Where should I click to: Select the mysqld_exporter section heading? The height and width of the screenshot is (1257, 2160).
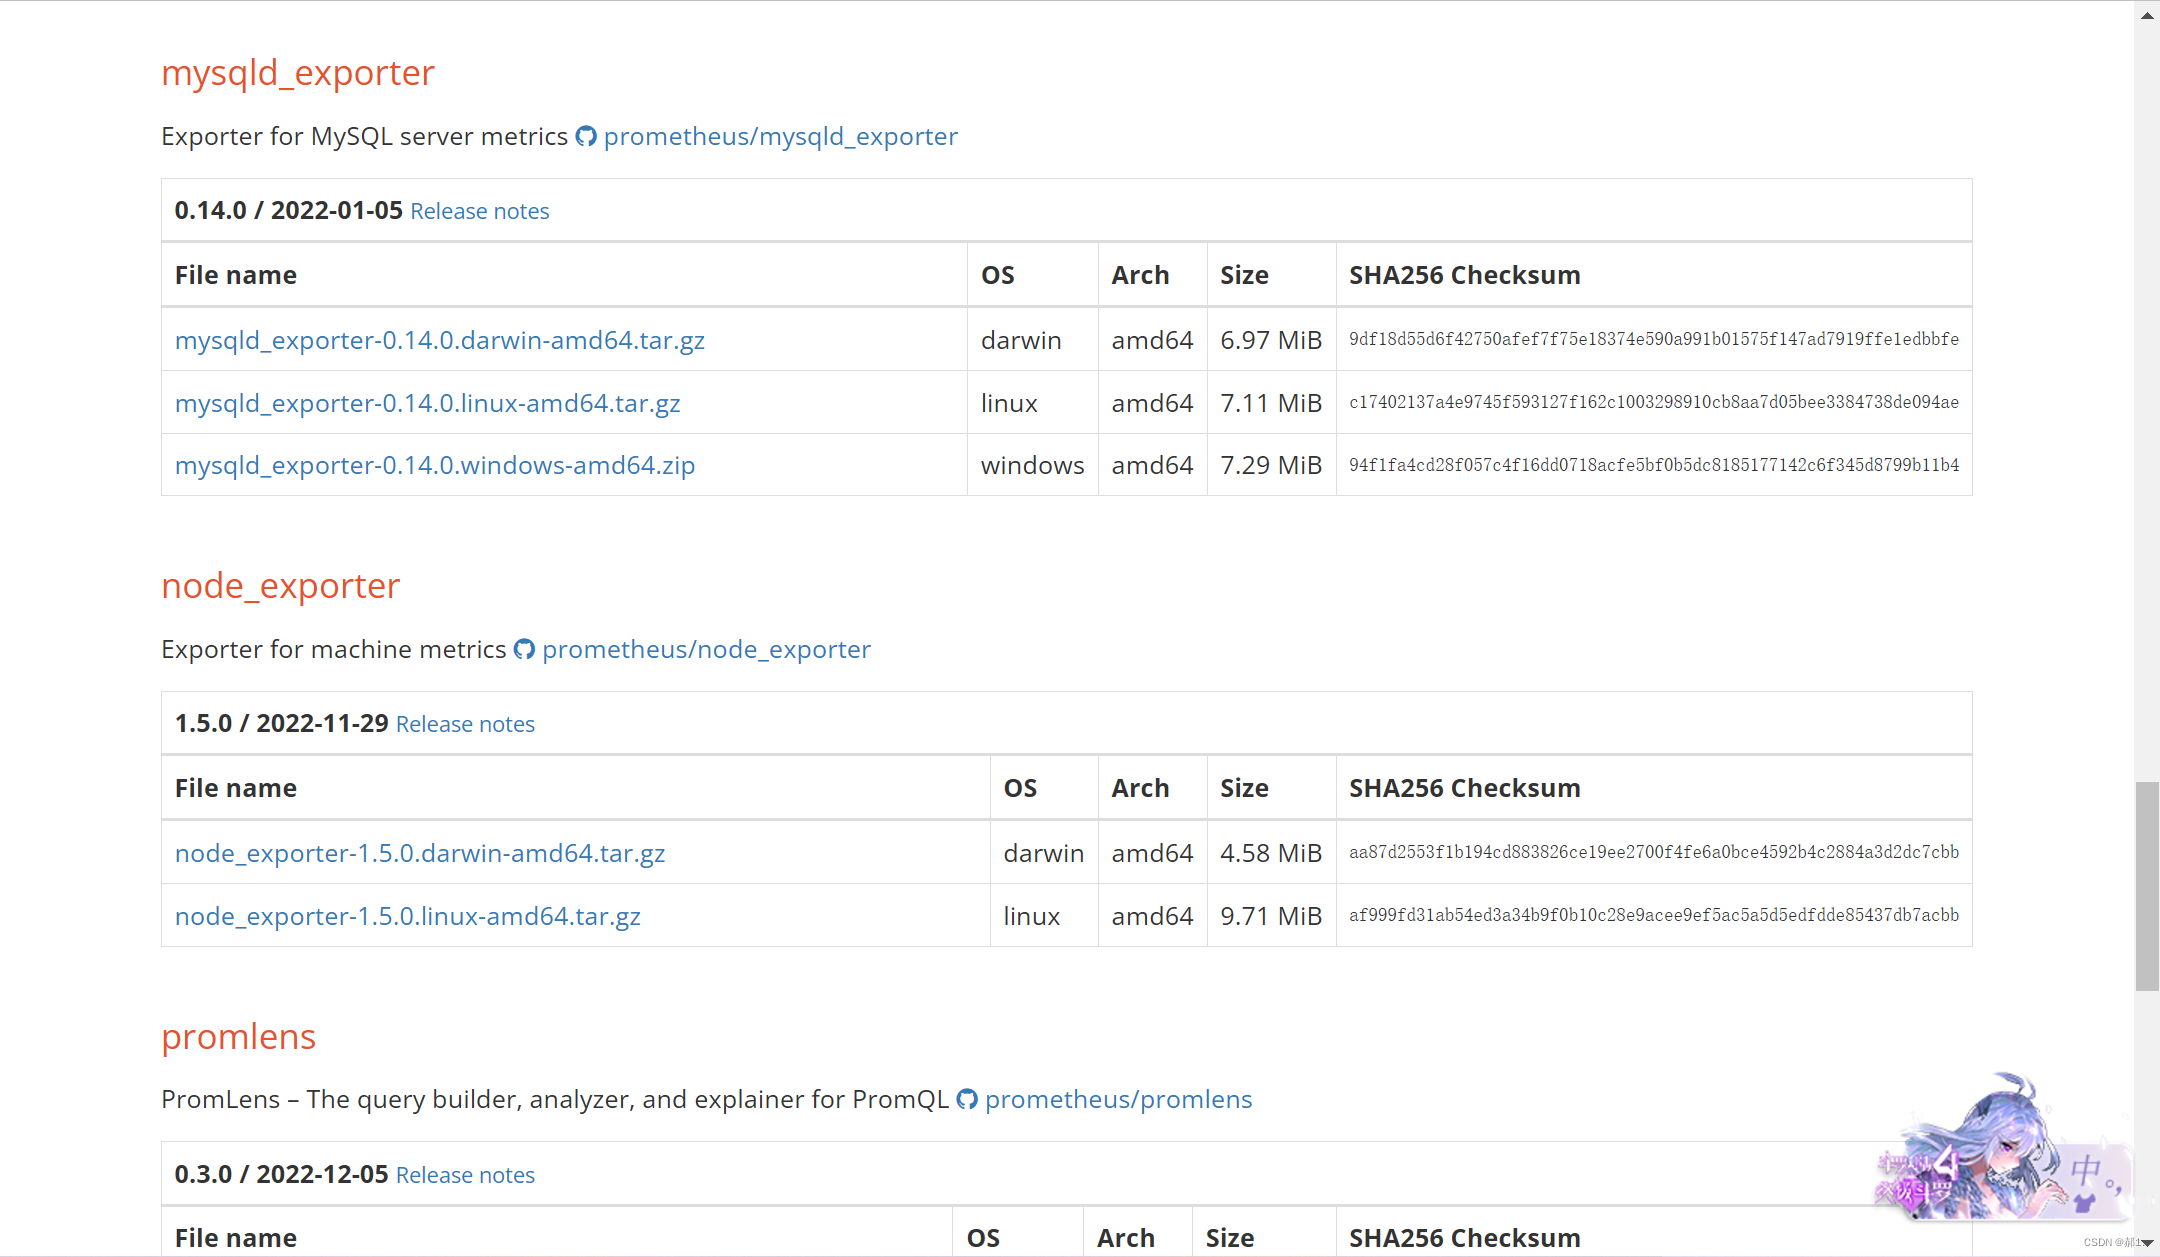297,72
